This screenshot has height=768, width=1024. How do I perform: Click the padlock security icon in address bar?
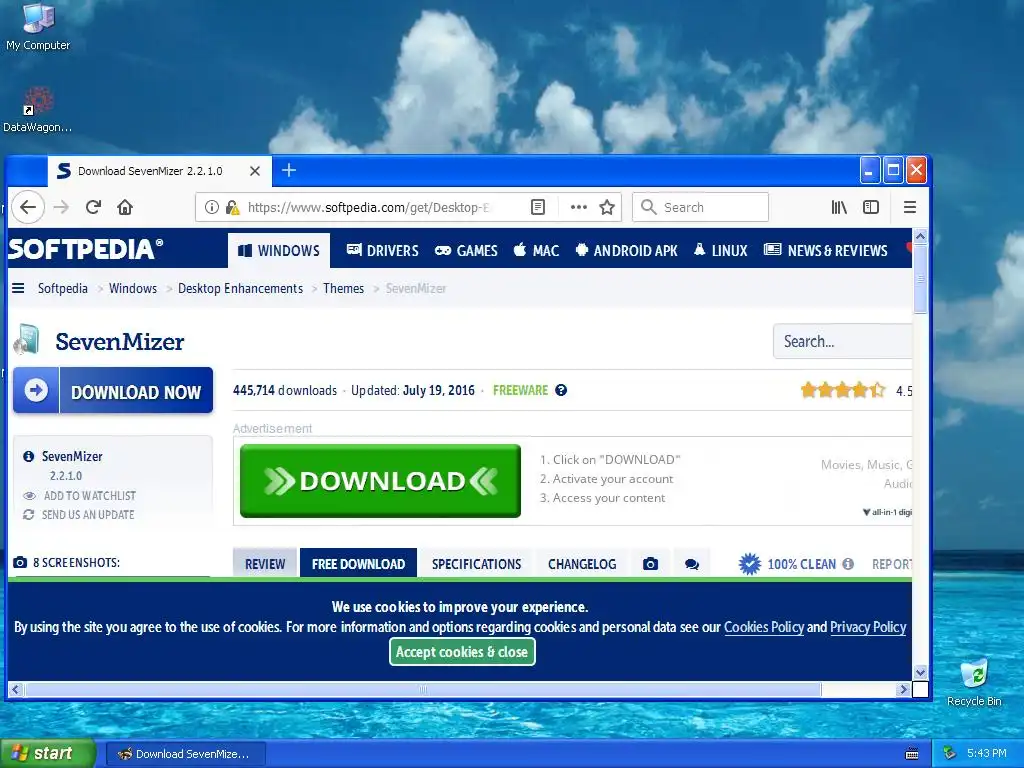coord(232,207)
